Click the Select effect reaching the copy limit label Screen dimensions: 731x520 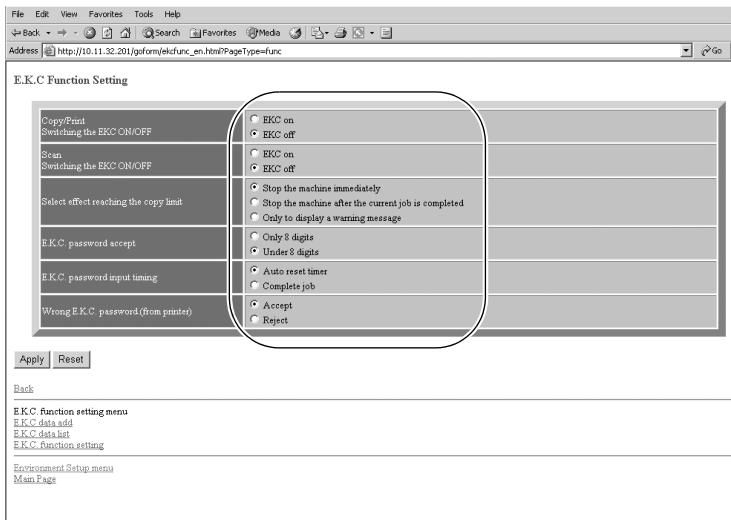112,201
